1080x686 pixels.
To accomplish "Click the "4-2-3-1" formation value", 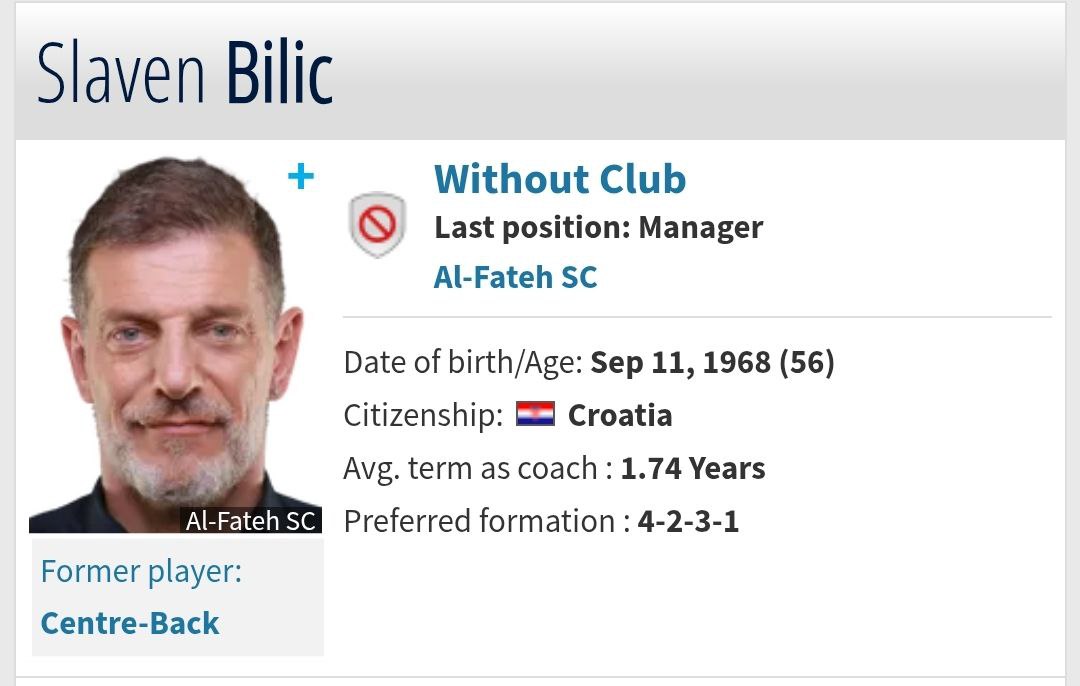I will [688, 521].
